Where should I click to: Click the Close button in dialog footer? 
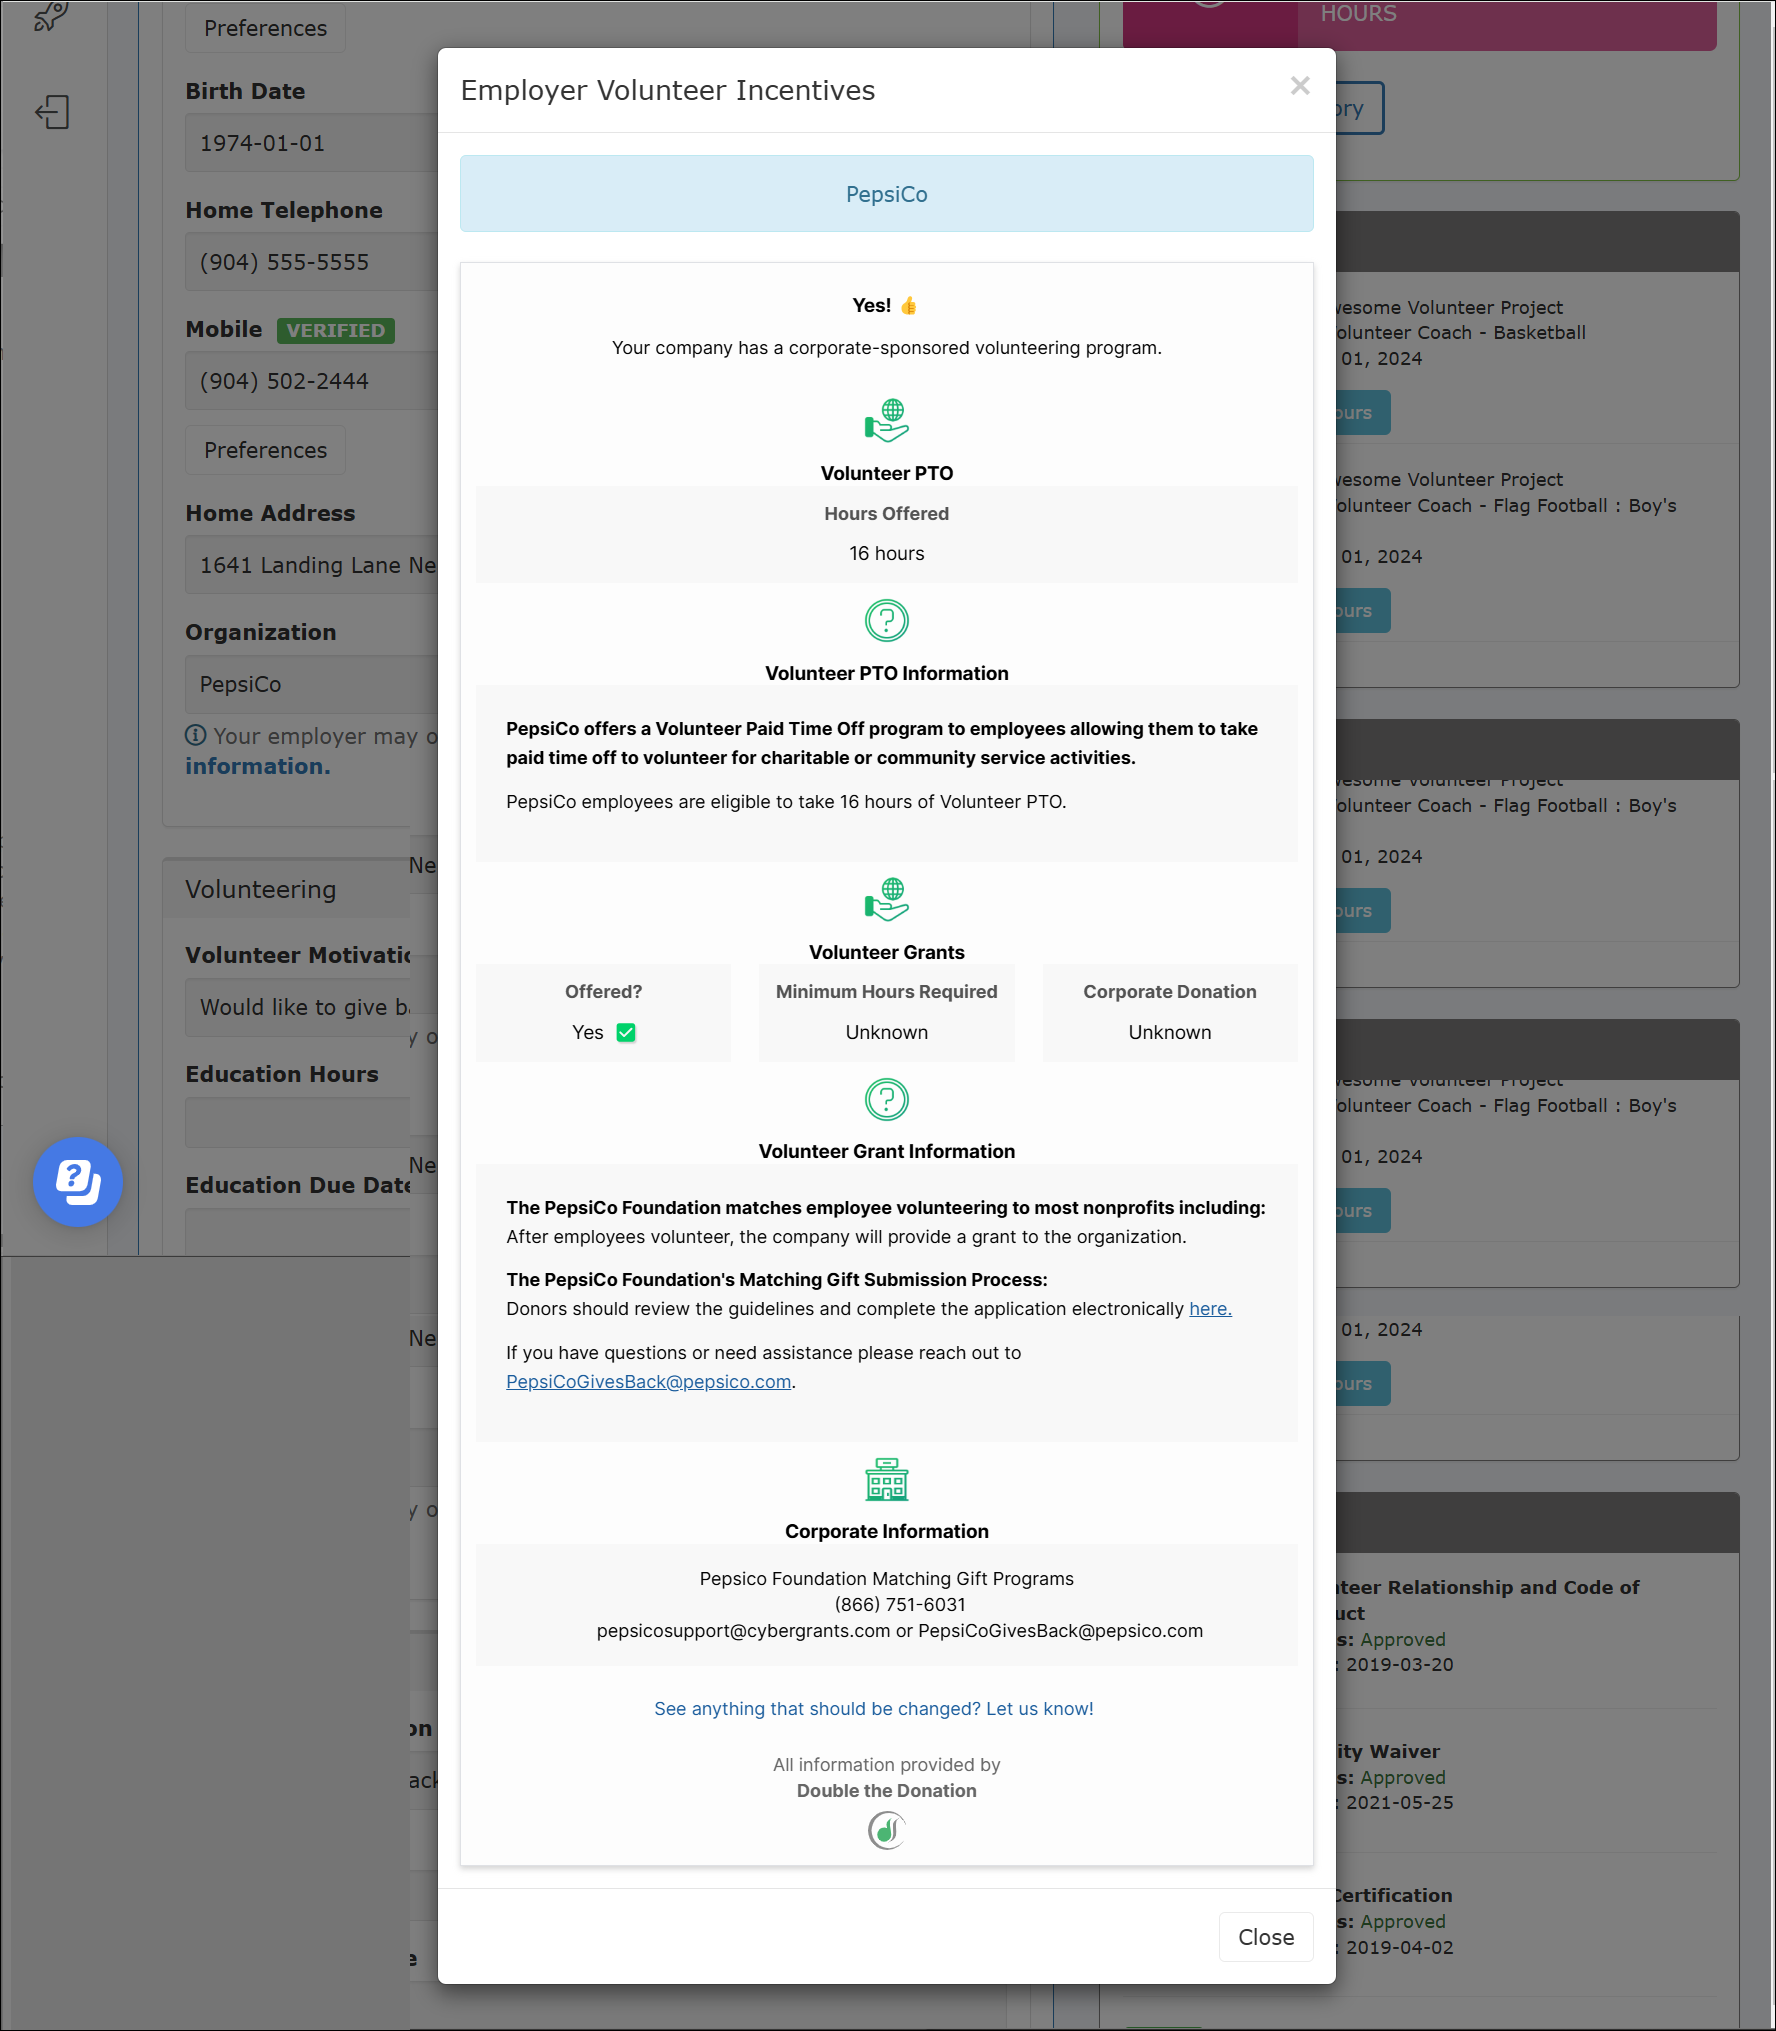tap(1265, 1937)
